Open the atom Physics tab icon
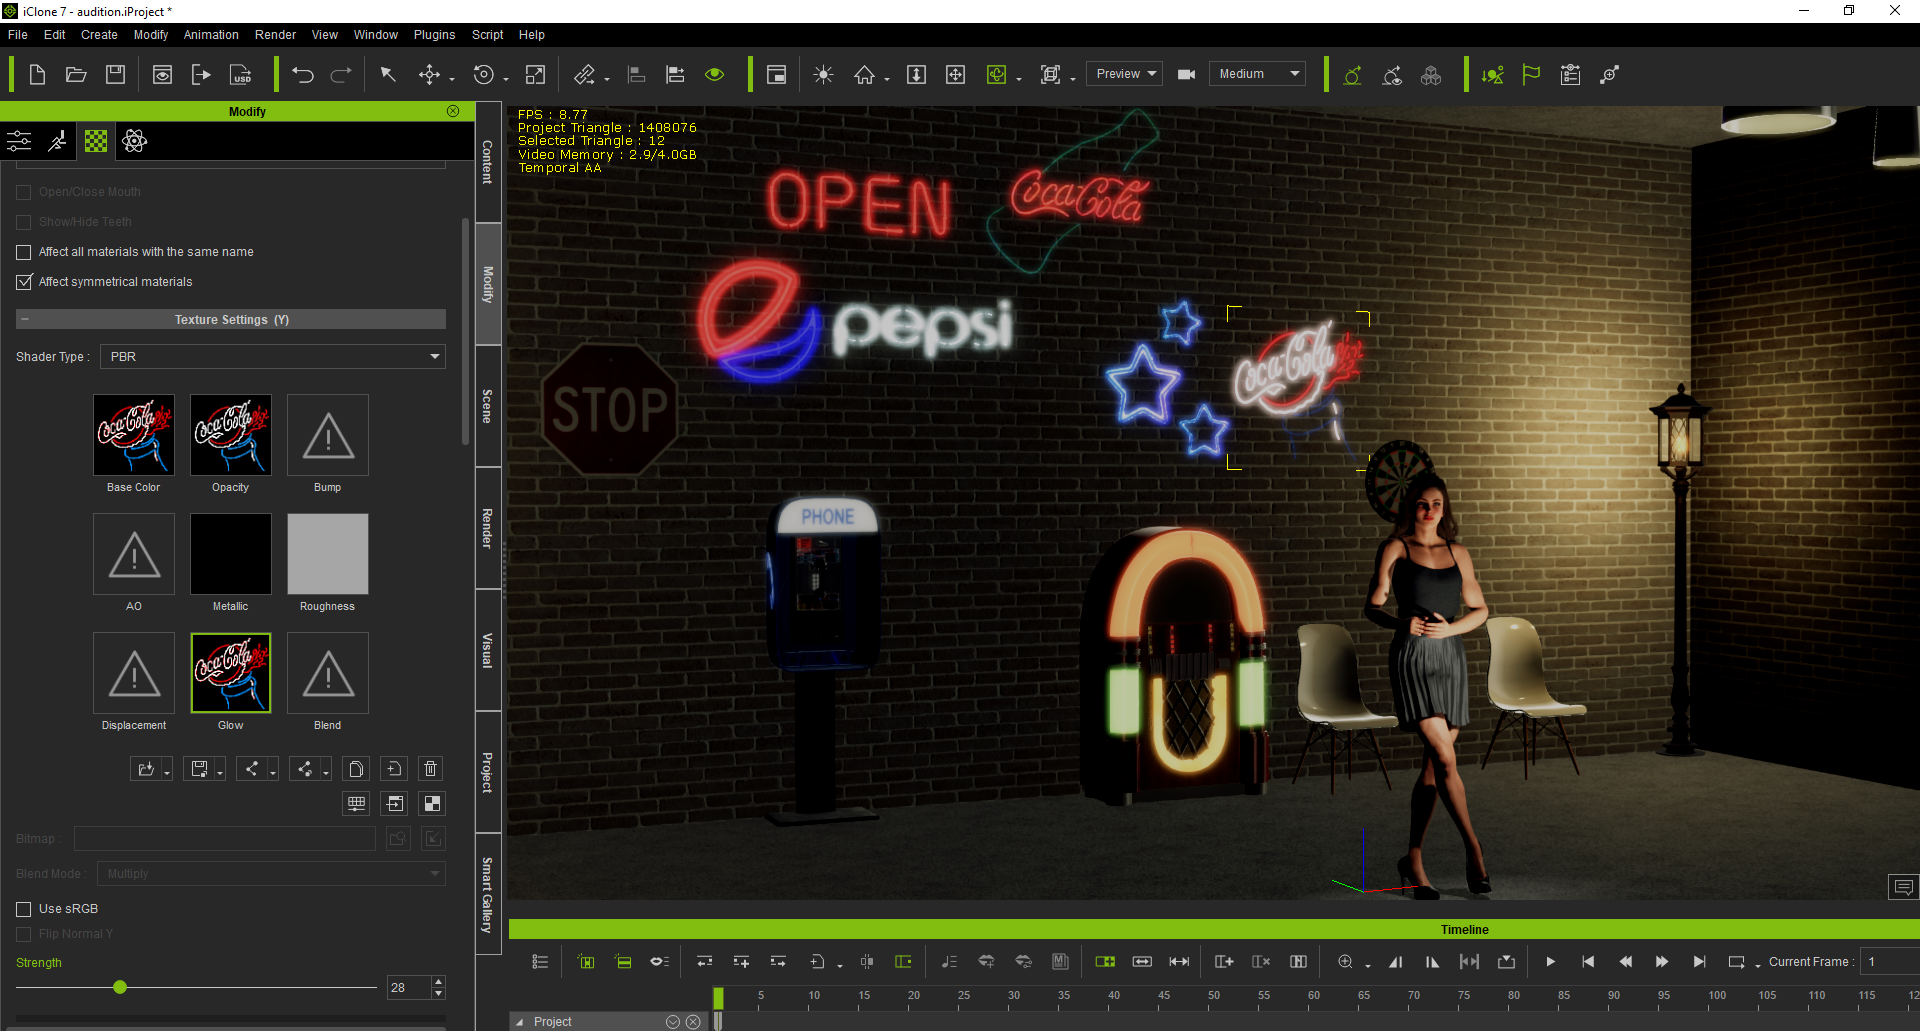Image resolution: width=1920 pixels, height=1031 pixels. 134,141
